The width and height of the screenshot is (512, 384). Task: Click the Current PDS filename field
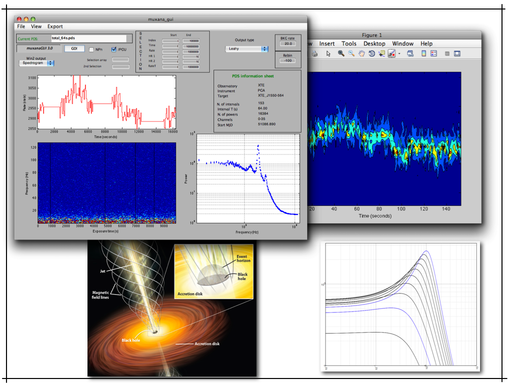[89, 38]
